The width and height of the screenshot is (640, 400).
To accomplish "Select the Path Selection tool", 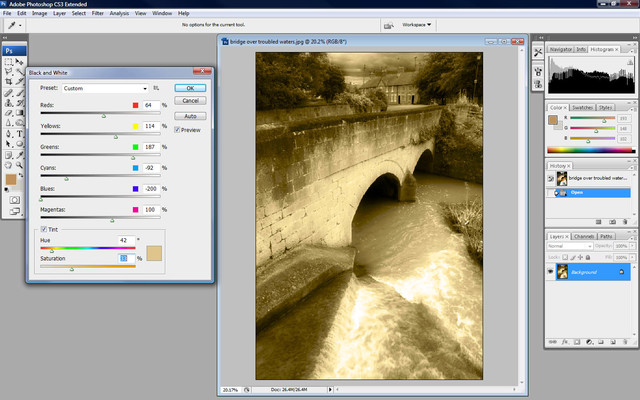I will pyautogui.click(x=8, y=144).
